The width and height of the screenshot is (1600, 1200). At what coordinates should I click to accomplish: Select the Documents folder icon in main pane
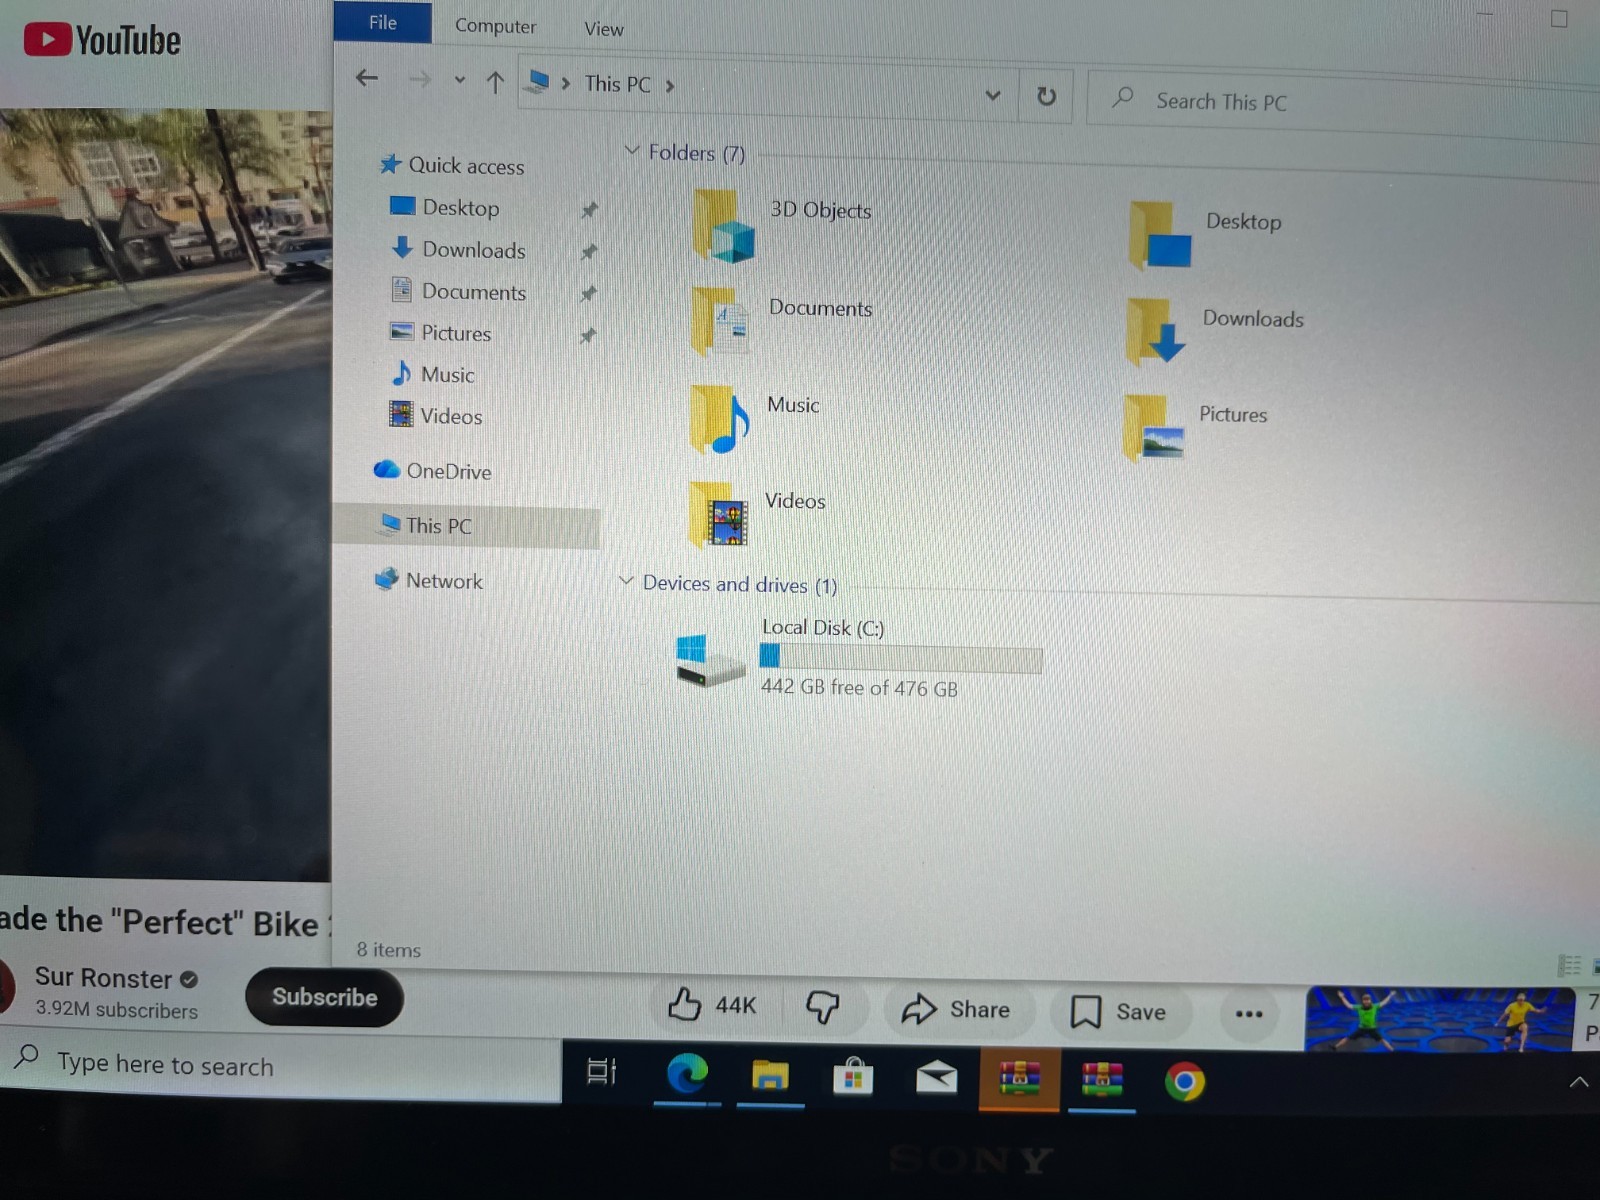click(720, 322)
